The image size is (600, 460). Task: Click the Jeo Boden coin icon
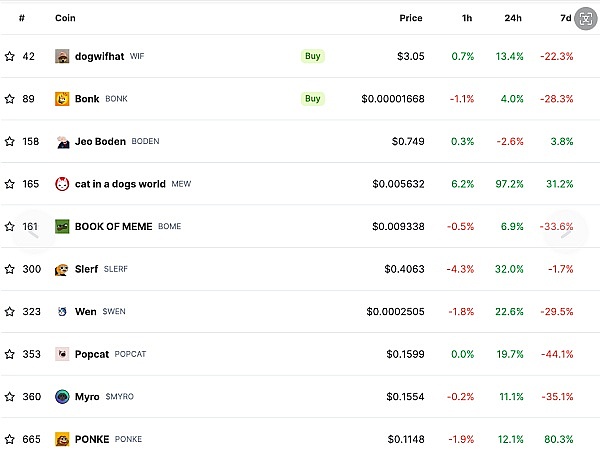(x=62, y=141)
